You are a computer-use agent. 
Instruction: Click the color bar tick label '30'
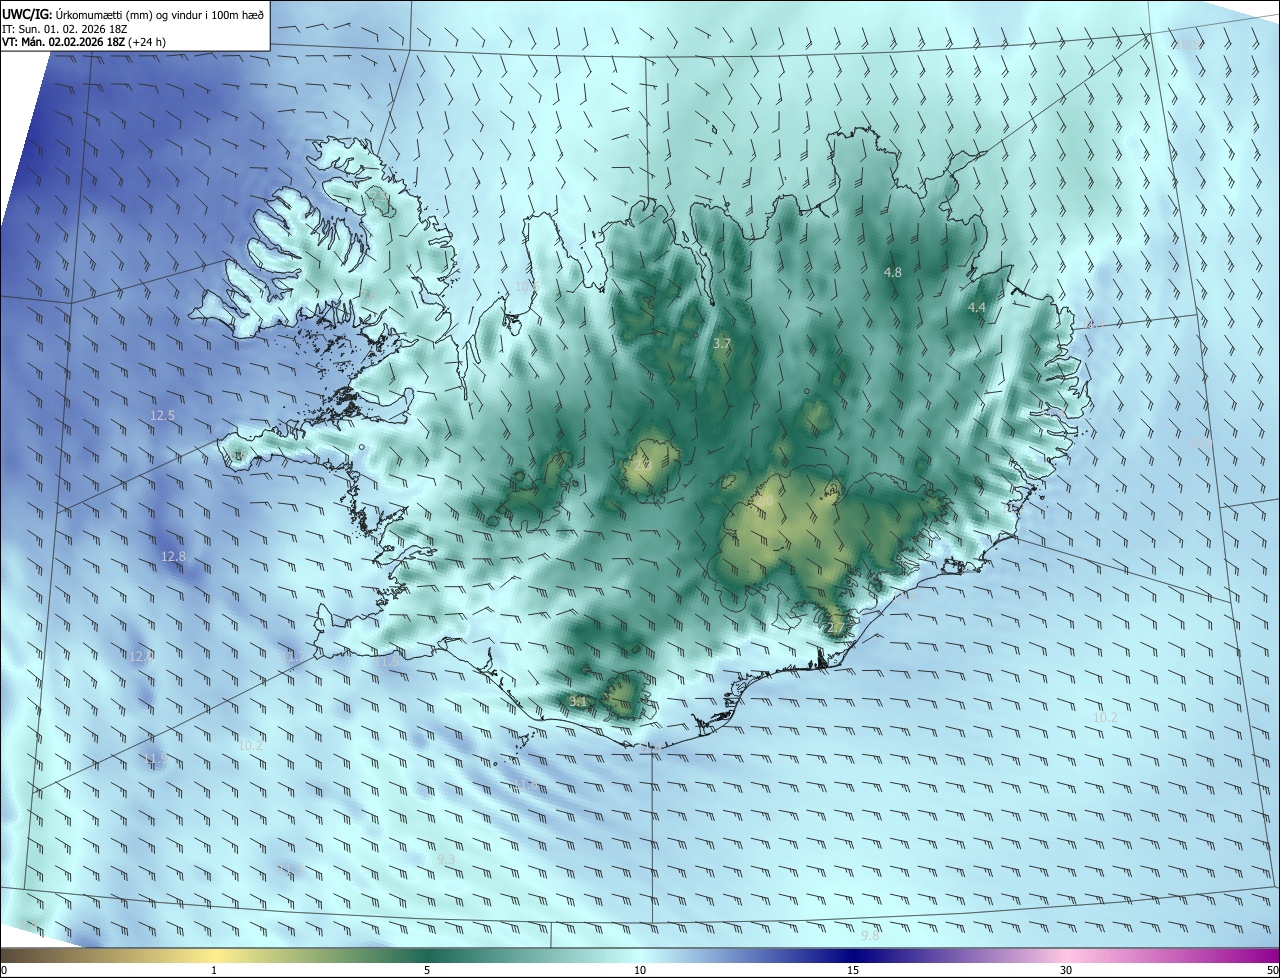[x=1066, y=970]
